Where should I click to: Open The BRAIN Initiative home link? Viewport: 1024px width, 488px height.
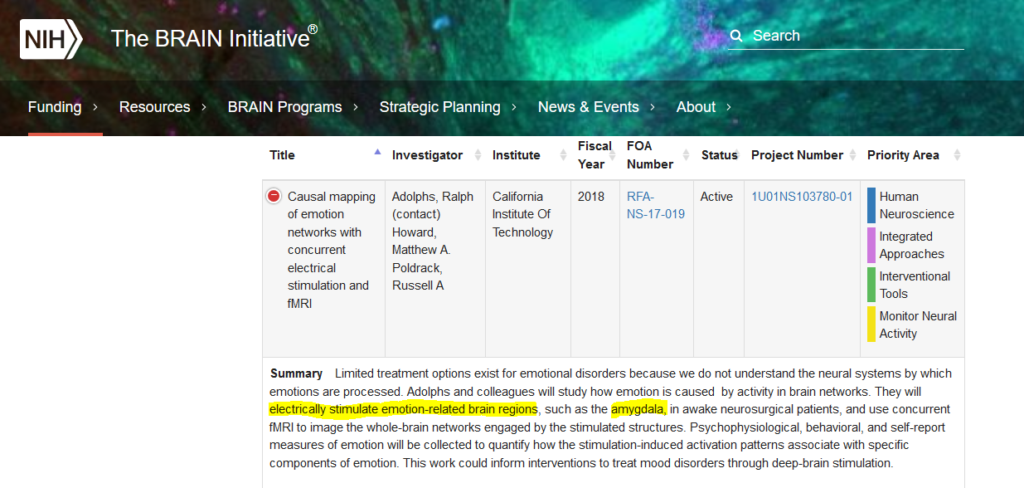[214, 38]
